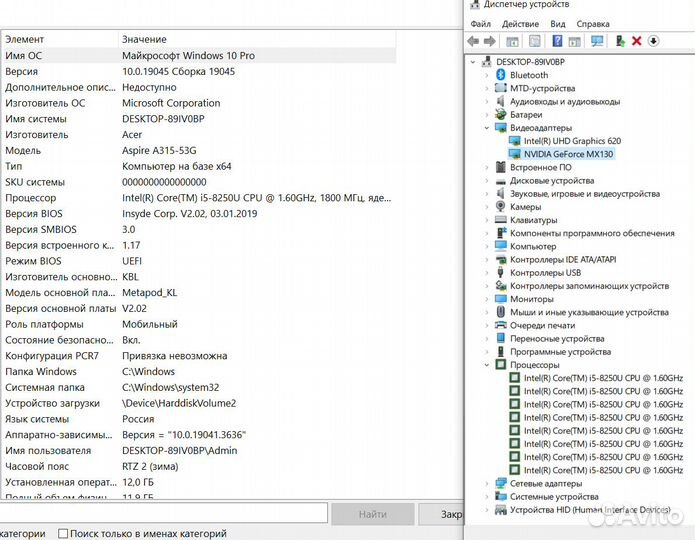Click the partially visible Закрыть button
Image resolution: width=695 pixels, height=540 pixels.
(x=441, y=514)
